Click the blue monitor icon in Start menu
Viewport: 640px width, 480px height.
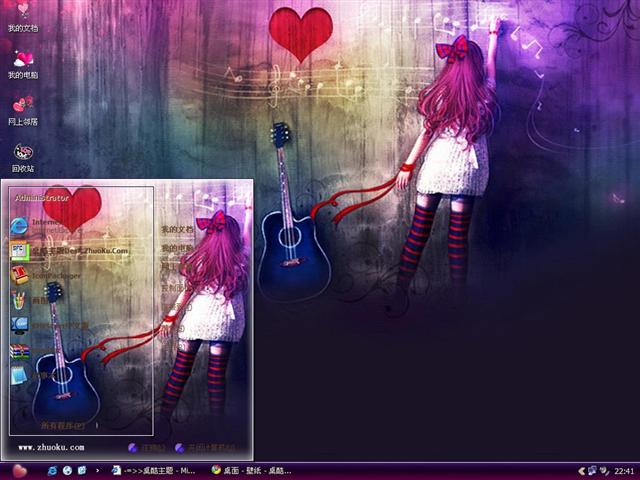tap(19, 326)
